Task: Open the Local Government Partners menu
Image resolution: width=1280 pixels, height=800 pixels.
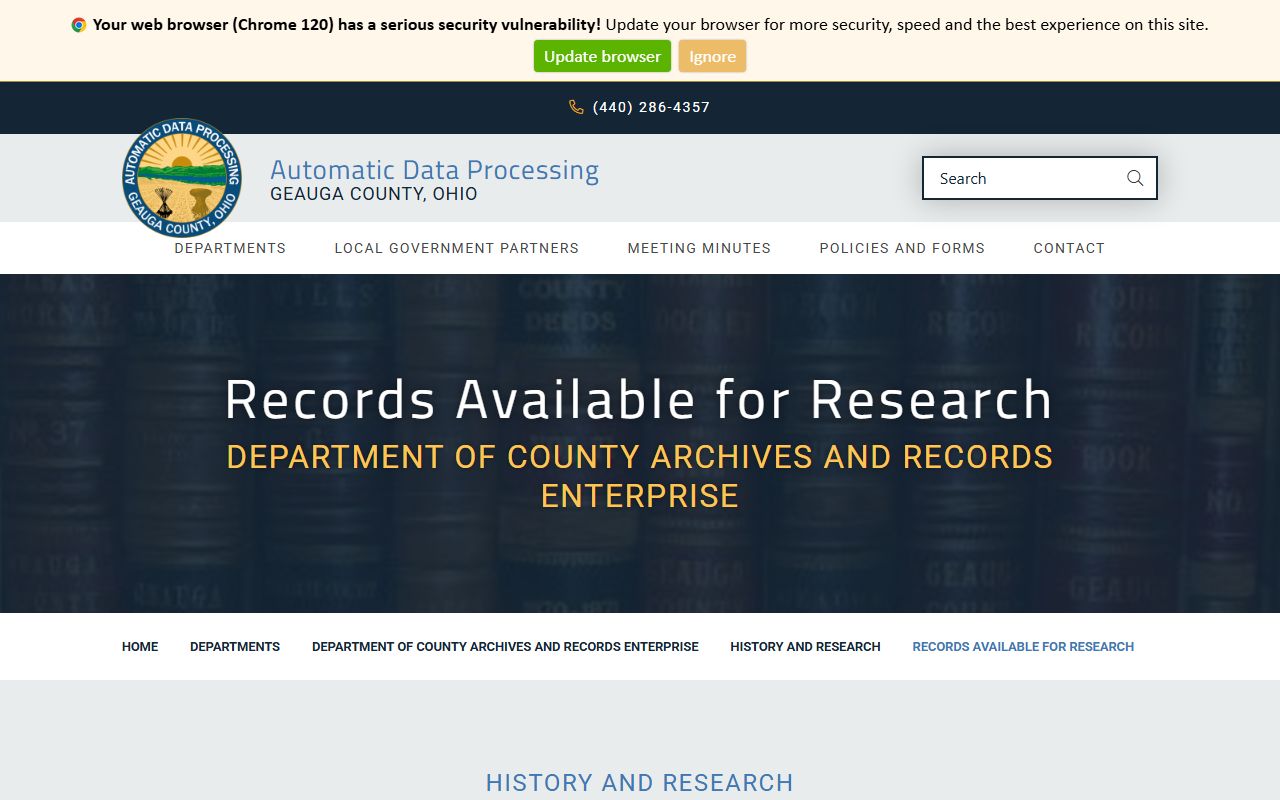Action: tap(457, 248)
